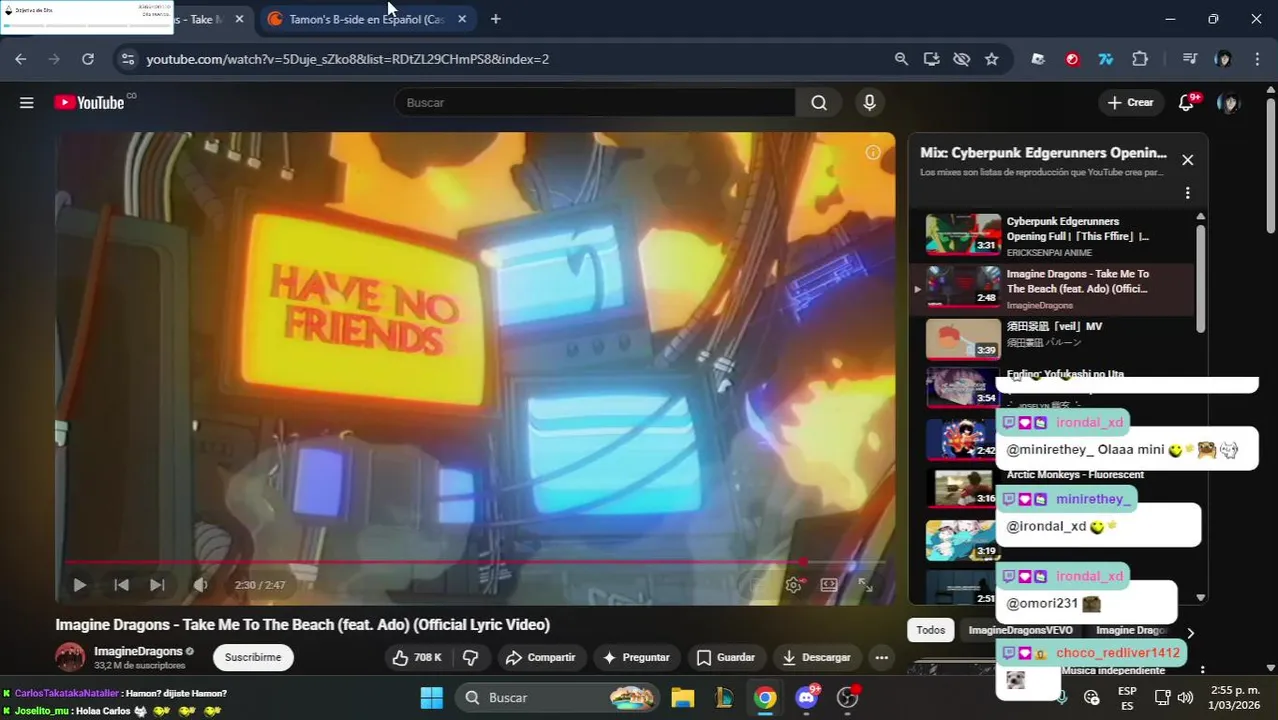Screen dimensions: 1278x720
Task: Close the Tamon's B-side tab
Action: click(462, 19)
